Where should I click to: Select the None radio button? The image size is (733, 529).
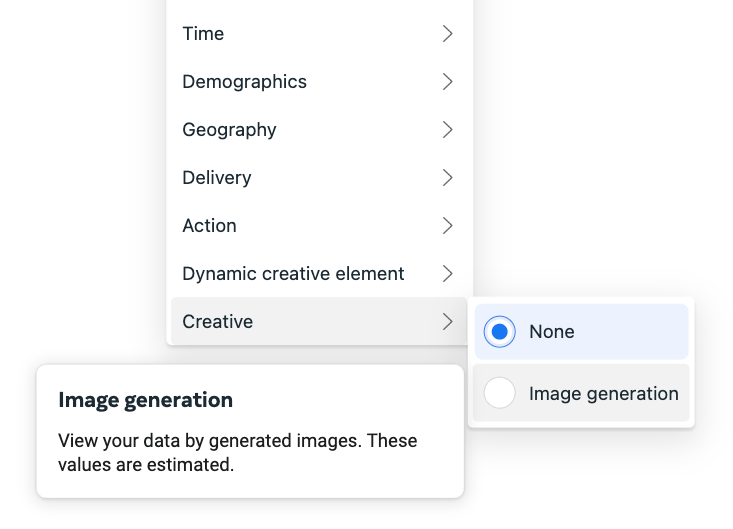[x=499, y=332]
